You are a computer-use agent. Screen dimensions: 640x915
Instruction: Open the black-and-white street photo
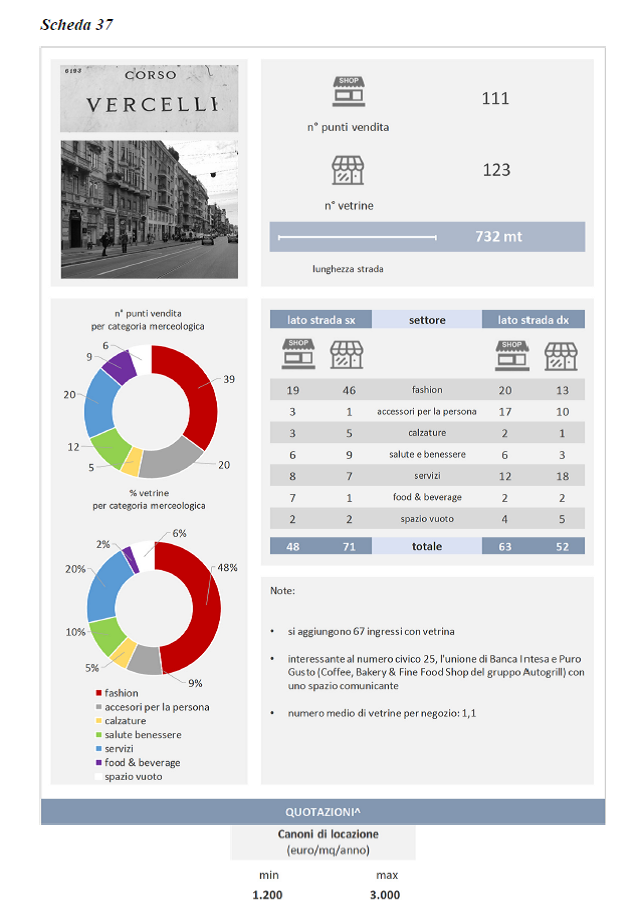[x=150, y=209]
